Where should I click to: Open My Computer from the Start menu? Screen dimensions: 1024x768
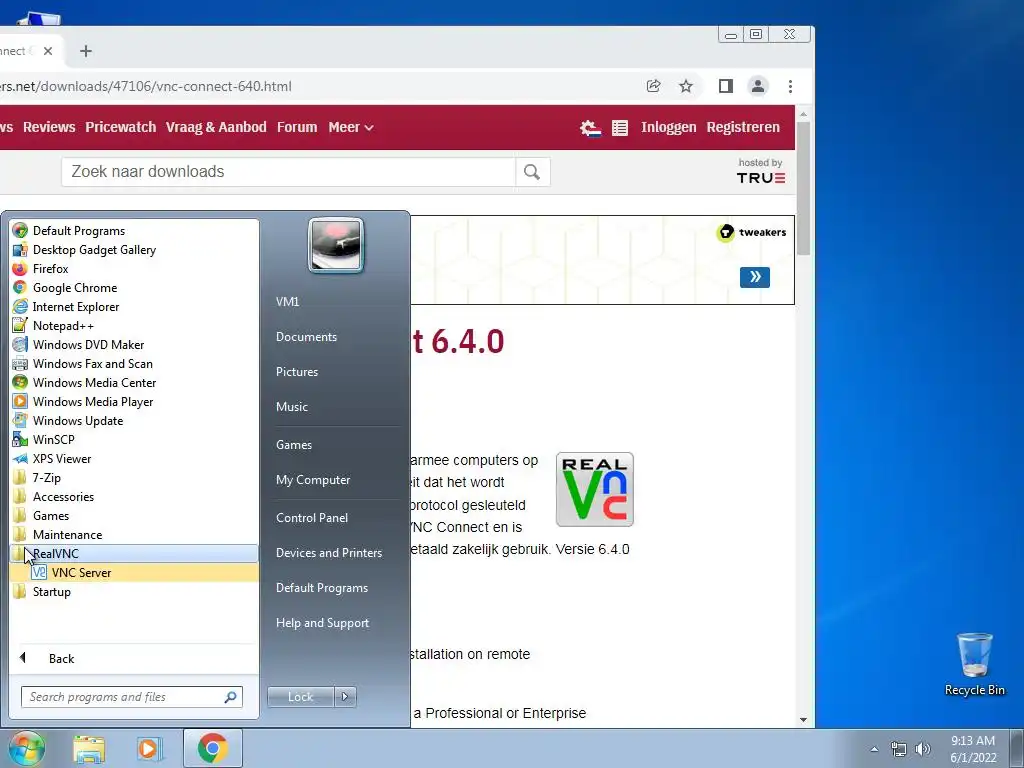tap(313, 480)
